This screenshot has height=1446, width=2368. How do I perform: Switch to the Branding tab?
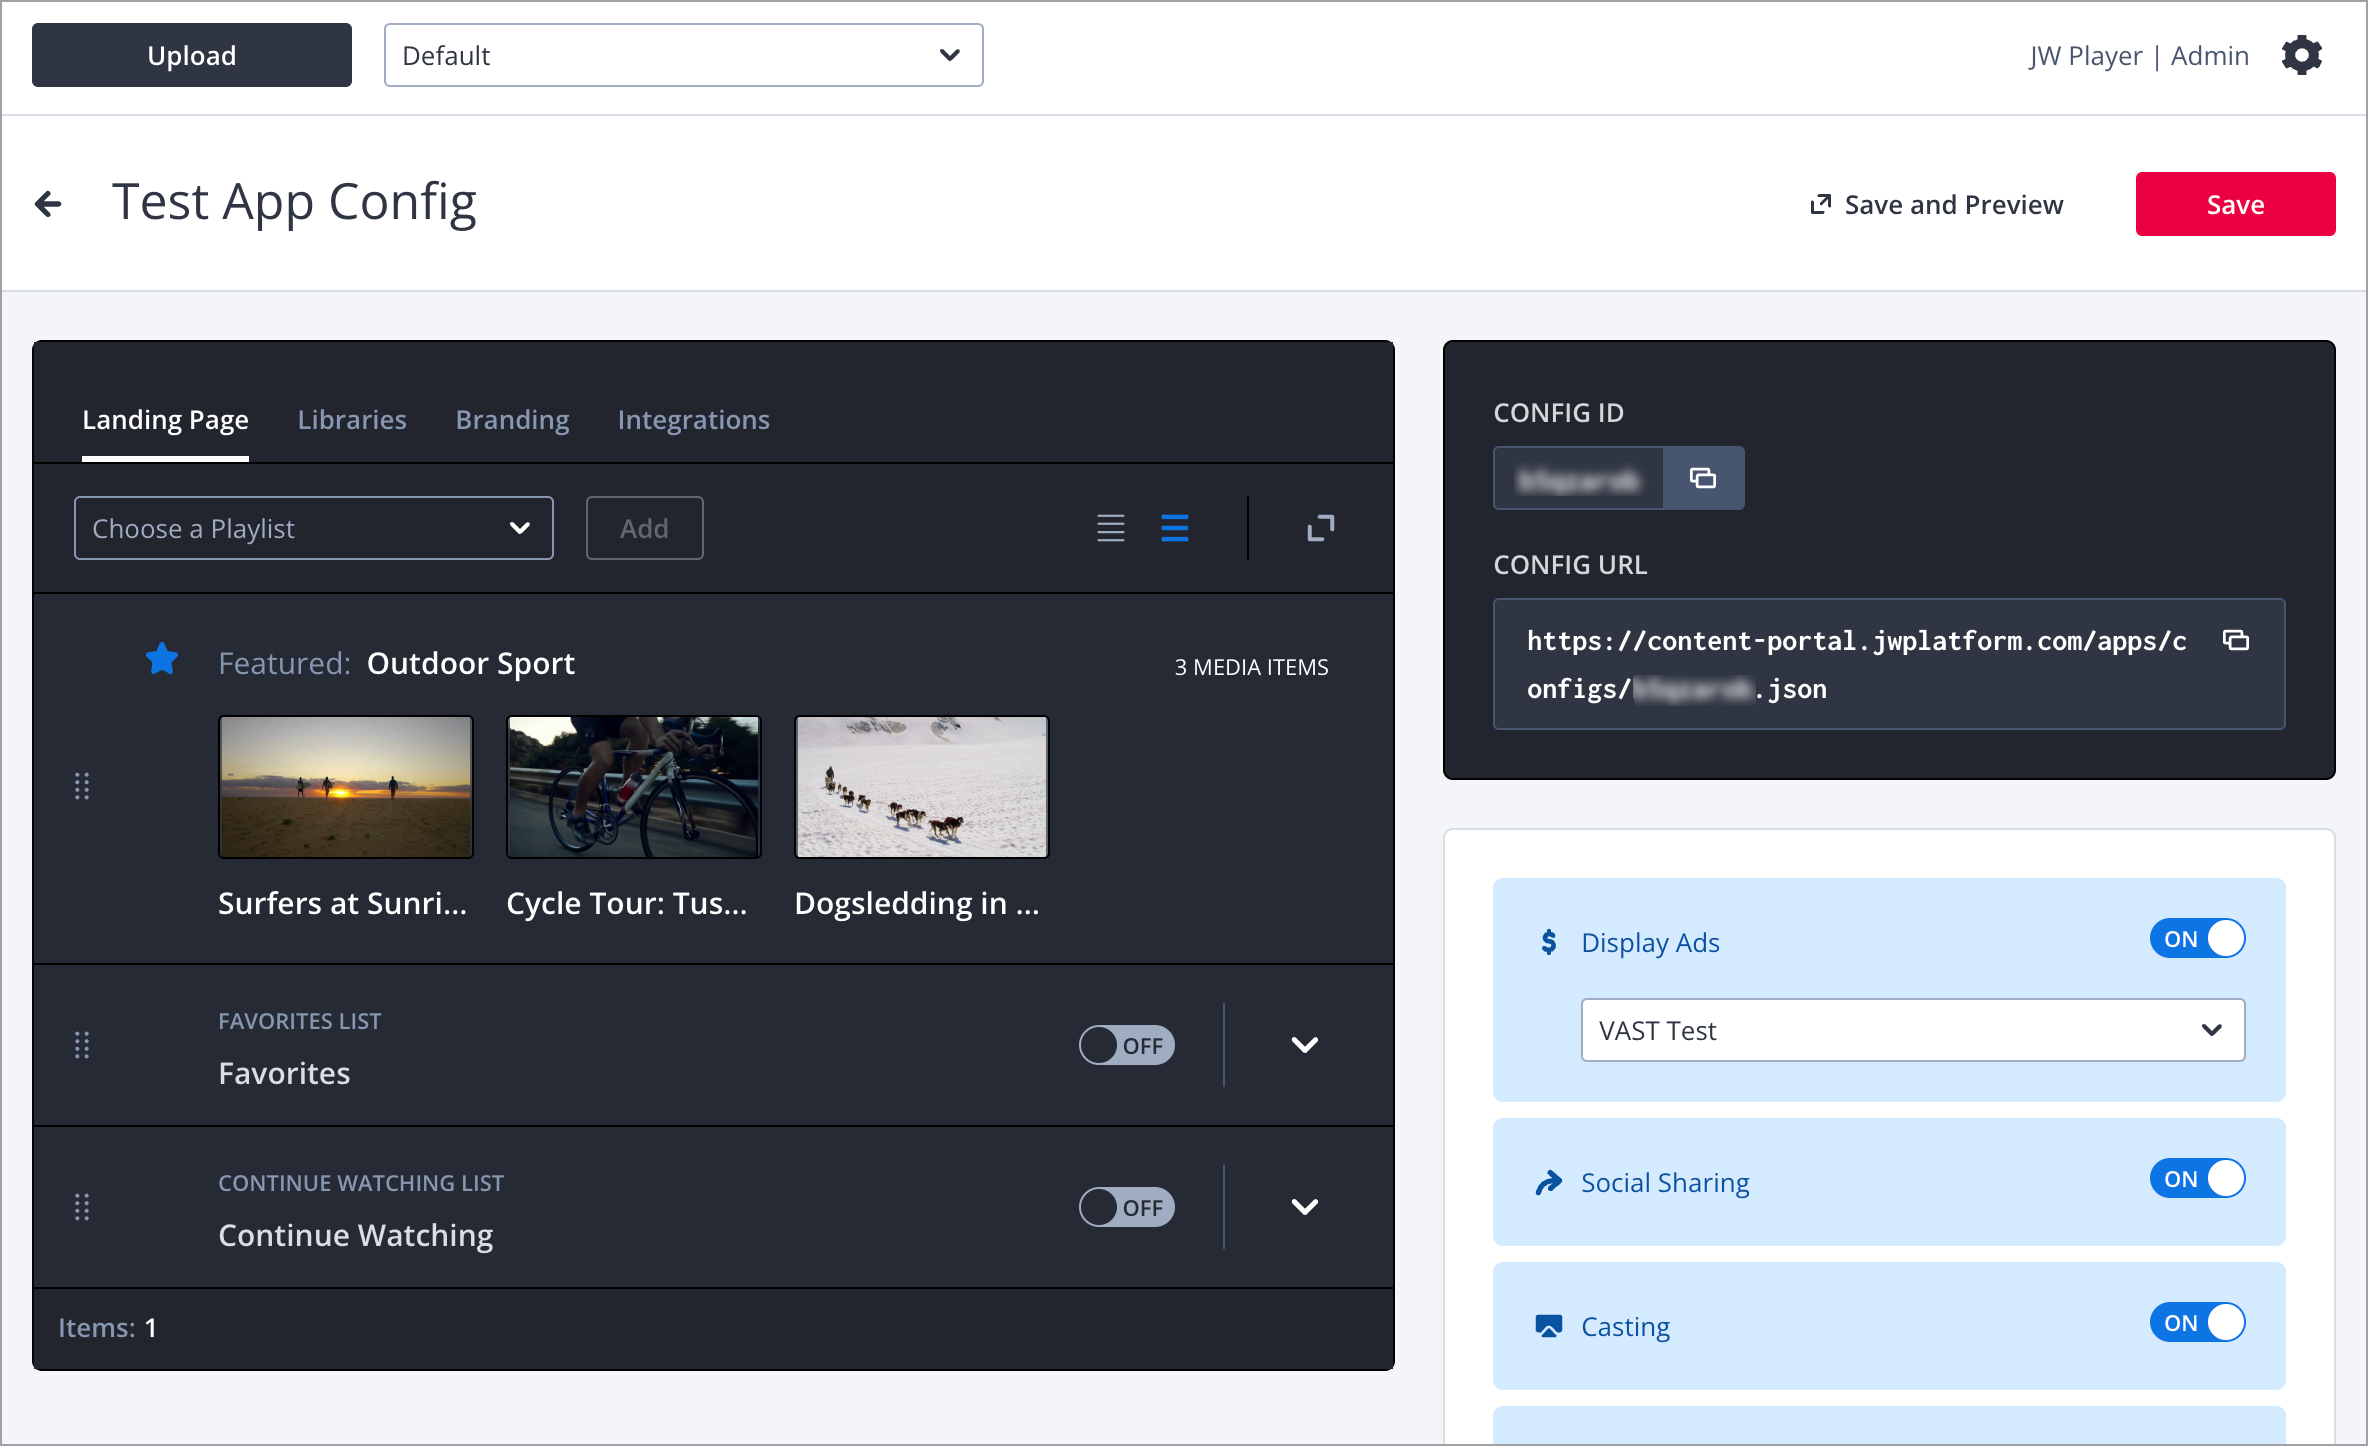click(x=512, y=420)
